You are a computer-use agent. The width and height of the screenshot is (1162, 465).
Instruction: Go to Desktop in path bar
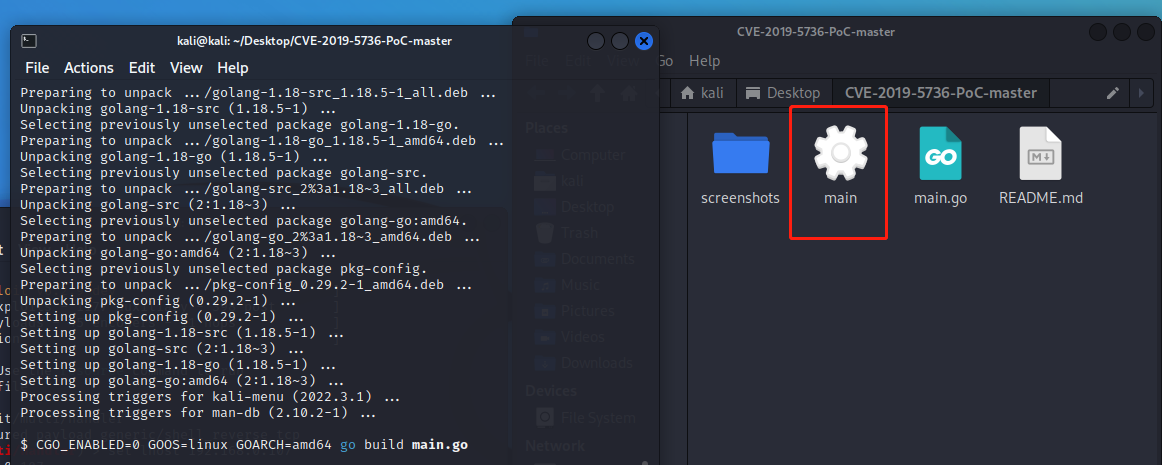(x=784, y=93)
